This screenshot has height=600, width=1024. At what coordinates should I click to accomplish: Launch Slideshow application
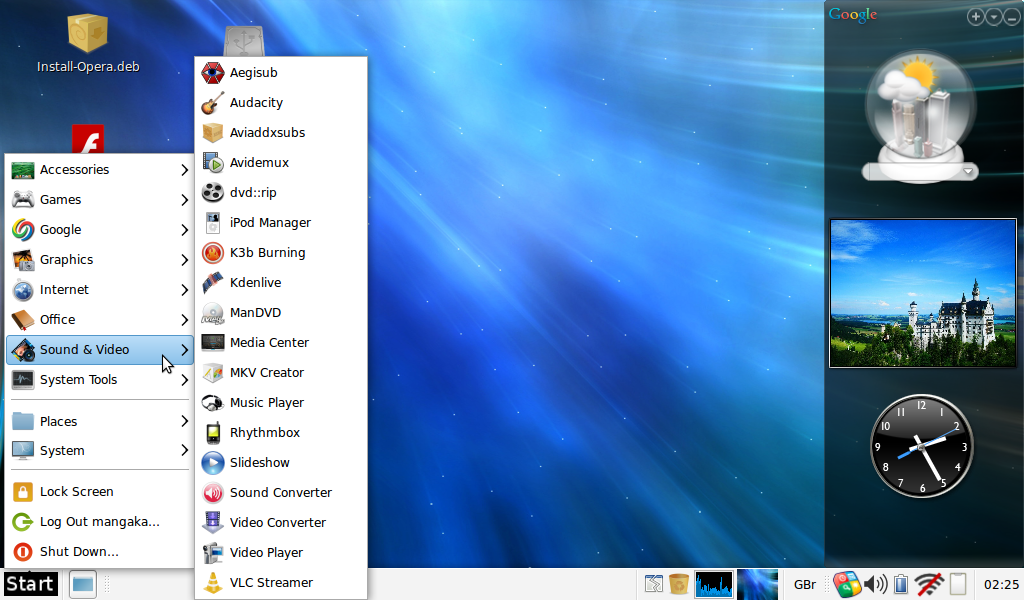(x=281, y=463)
